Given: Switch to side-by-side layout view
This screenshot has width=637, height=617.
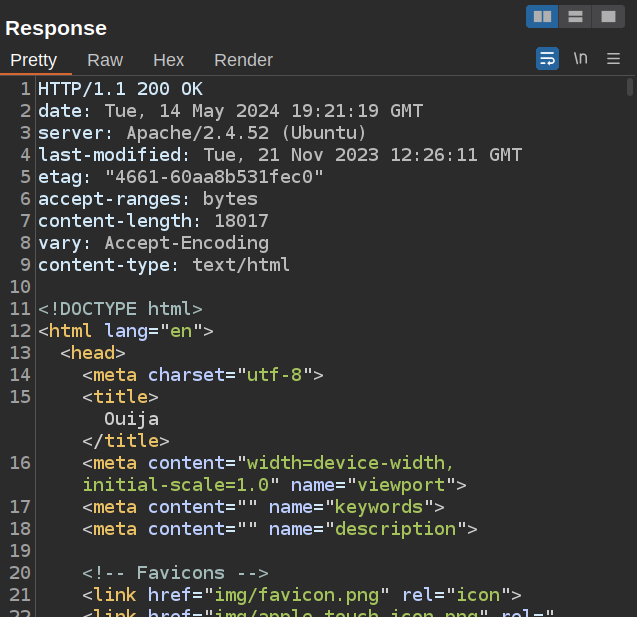Looking at the screenshot, I should click(x=542, y=16).
